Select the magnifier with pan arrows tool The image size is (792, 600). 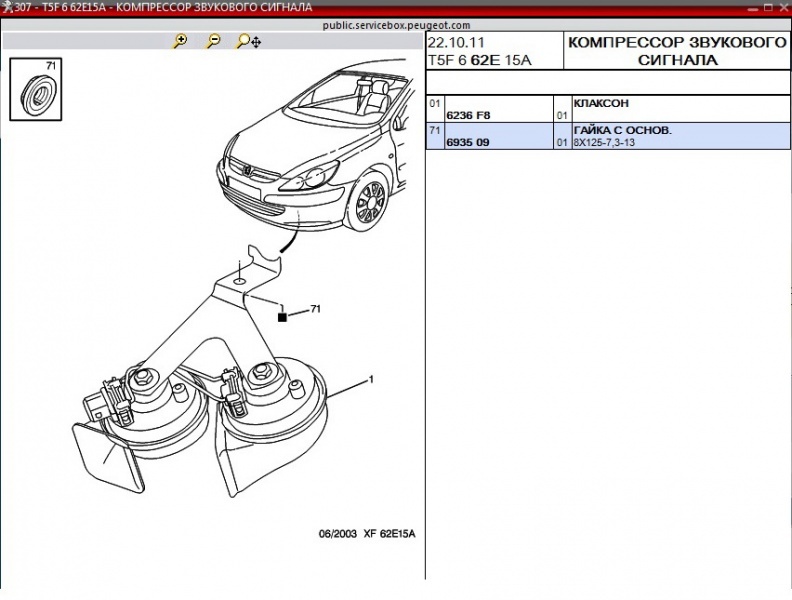[248, 42]
